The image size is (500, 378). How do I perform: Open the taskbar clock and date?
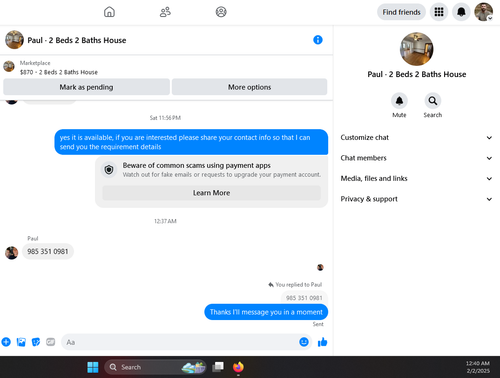pyautogui.click(x=478, y=367)
